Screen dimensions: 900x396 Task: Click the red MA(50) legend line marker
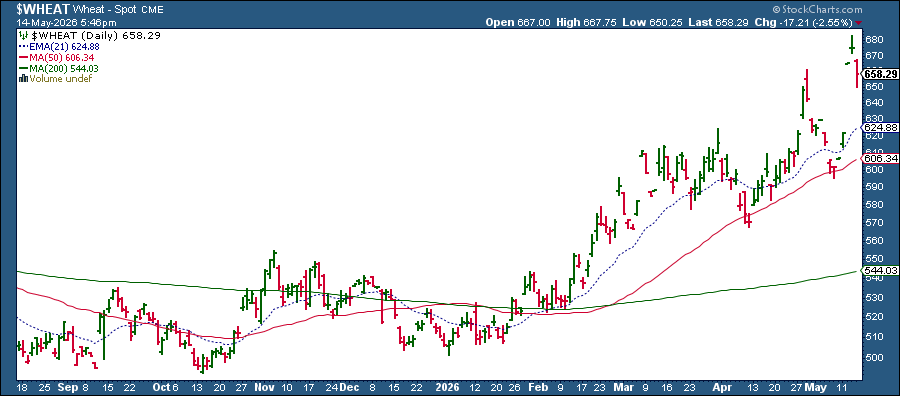[x=23, y=58]
